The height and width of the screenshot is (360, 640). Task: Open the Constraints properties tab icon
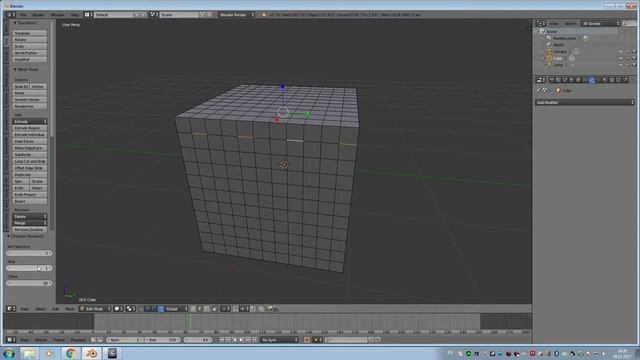point(585,80)
